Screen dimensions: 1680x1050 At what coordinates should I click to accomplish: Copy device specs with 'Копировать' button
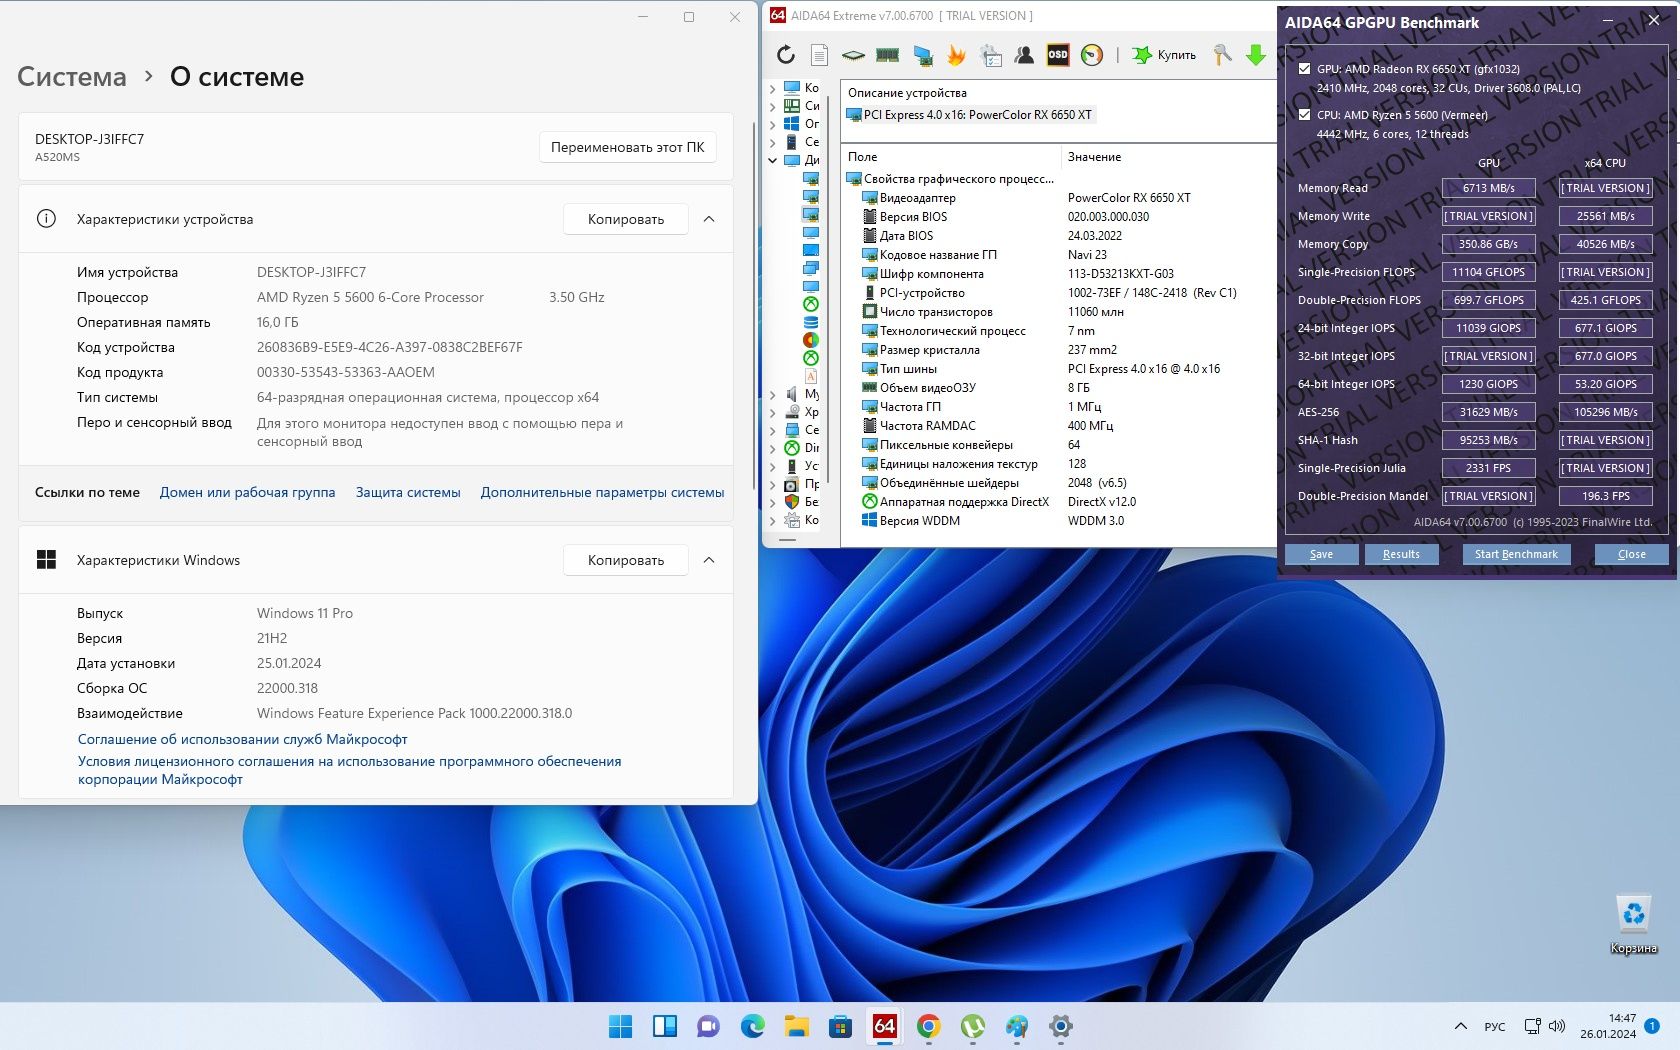pos(626,219)
